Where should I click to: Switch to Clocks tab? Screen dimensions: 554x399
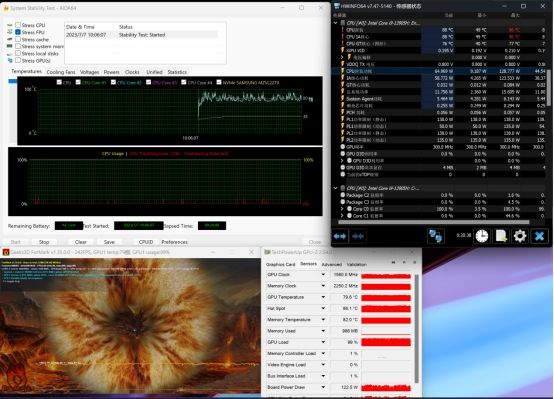(132, 72)
